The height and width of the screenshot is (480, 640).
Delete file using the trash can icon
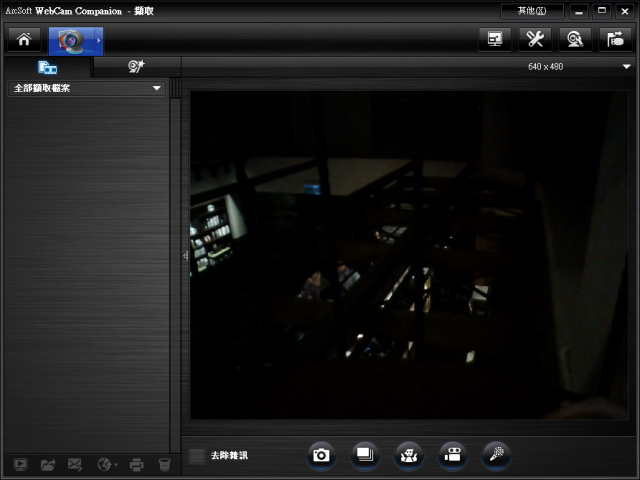[x=164, y=464]
